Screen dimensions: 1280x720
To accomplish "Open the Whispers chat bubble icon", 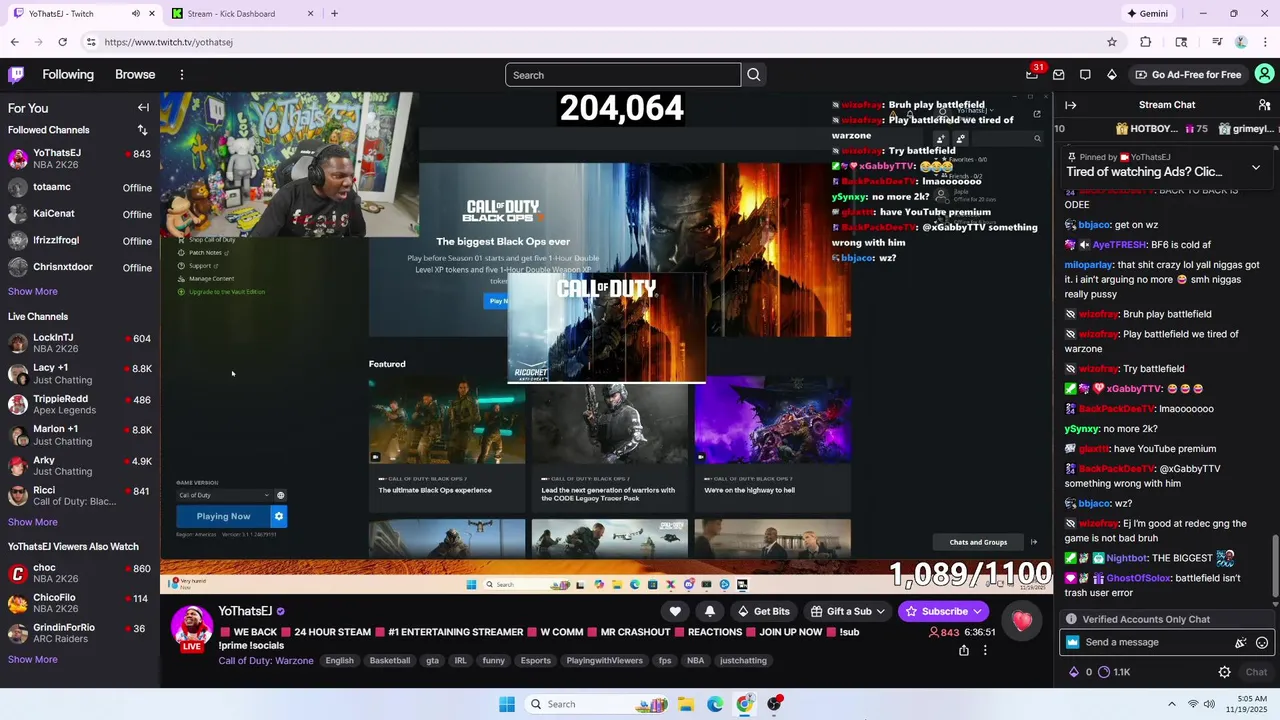I will pyautogui.click(x=1085, y=75).
